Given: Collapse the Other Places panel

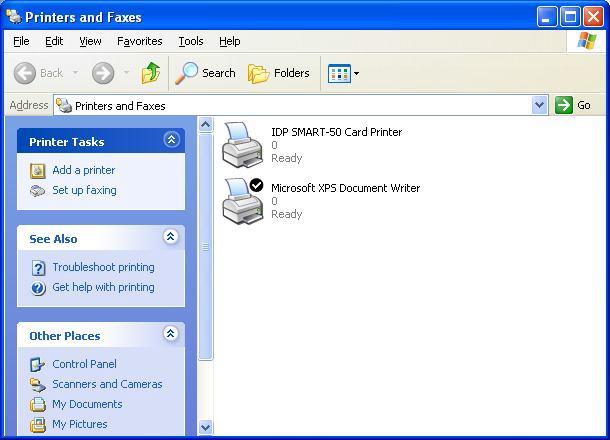Looking at the screenshot, I should [170, 333].
